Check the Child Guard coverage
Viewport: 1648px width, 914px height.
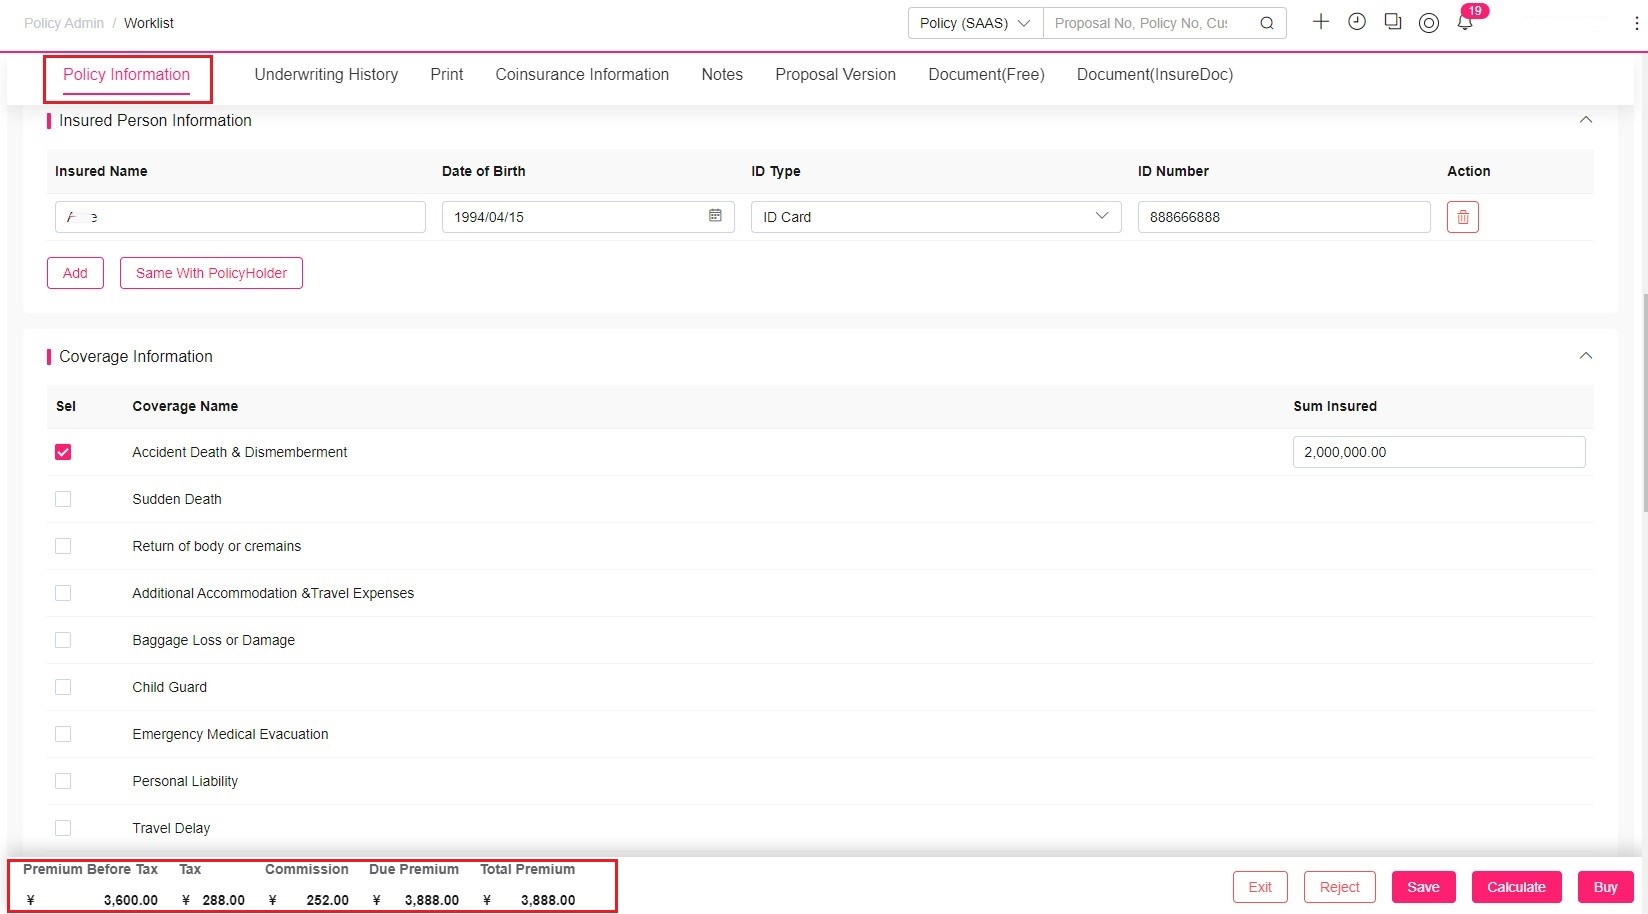point(63,687)
